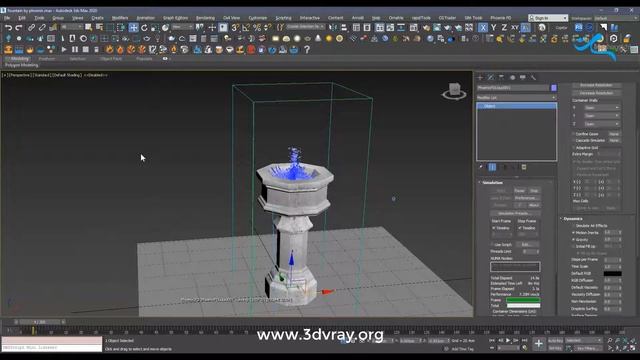Open Phoenix toolbar help question mark
Screen dimensions: 640x360
pos(307,49)
